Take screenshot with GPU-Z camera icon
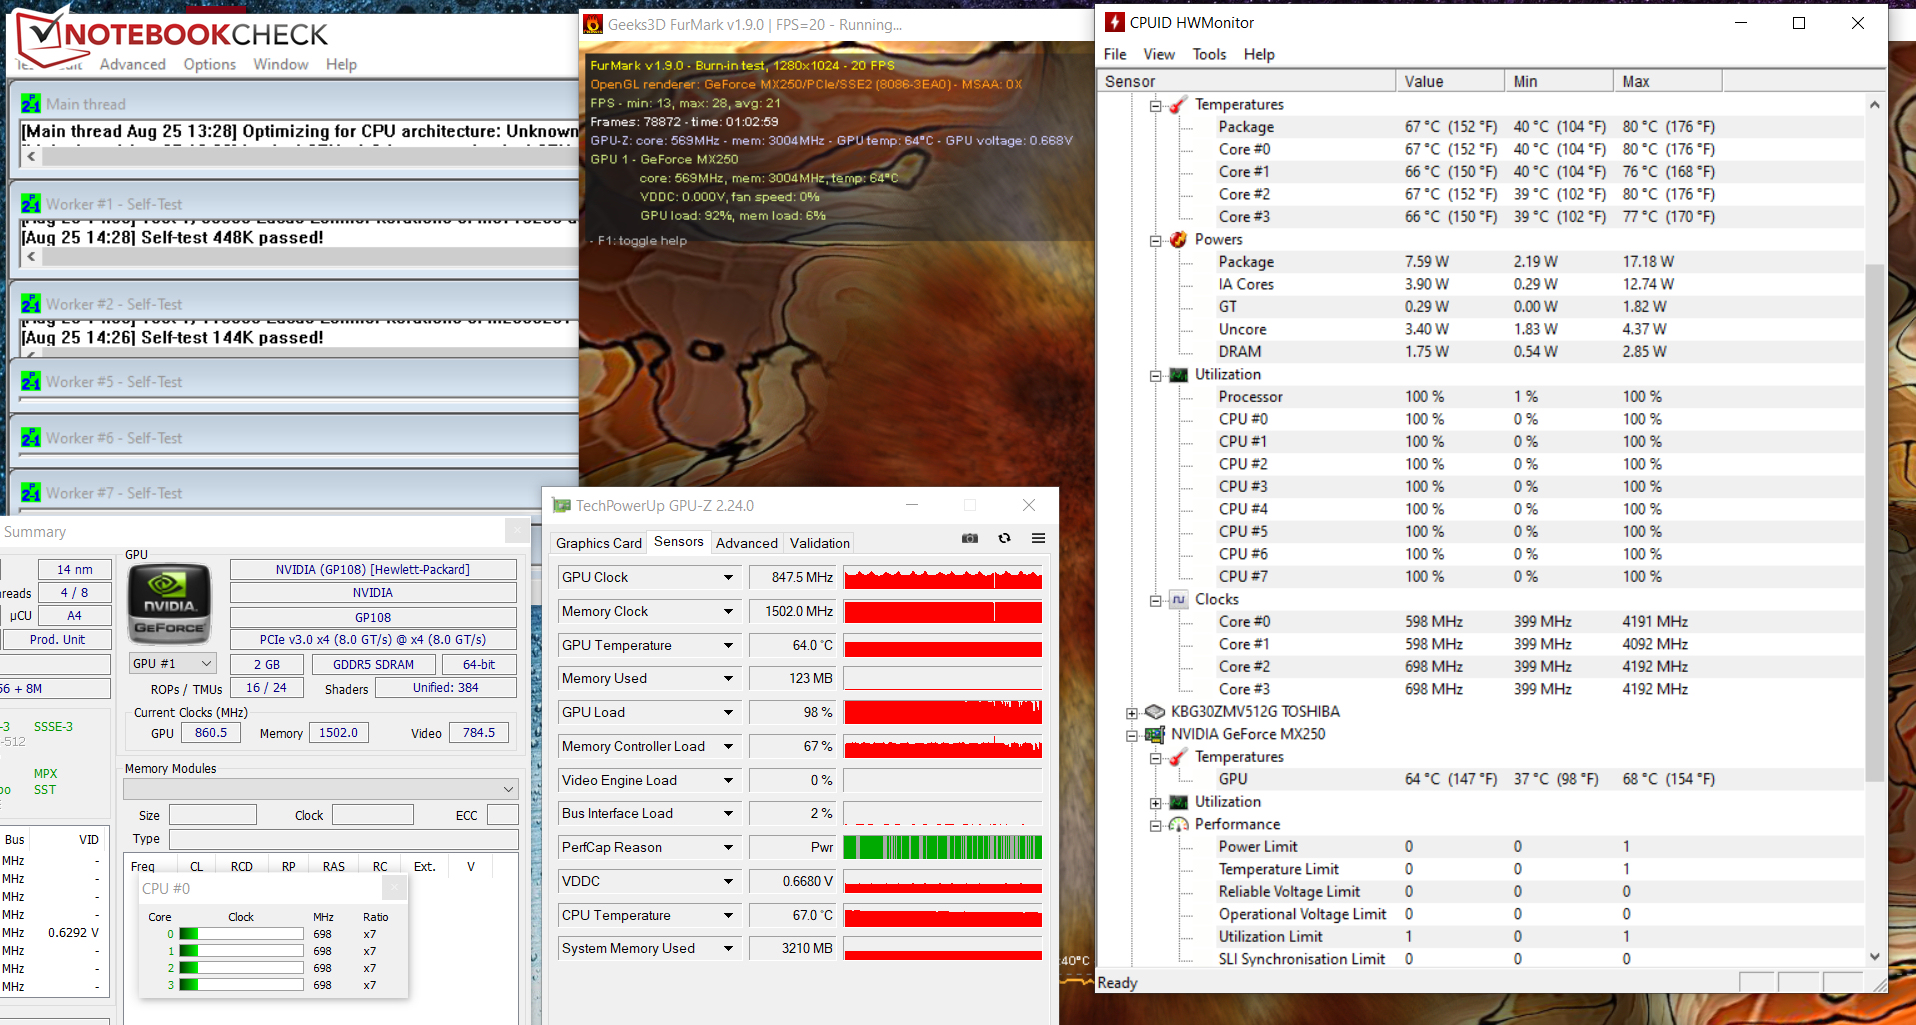1916x1025 pixels. [970, 538]
